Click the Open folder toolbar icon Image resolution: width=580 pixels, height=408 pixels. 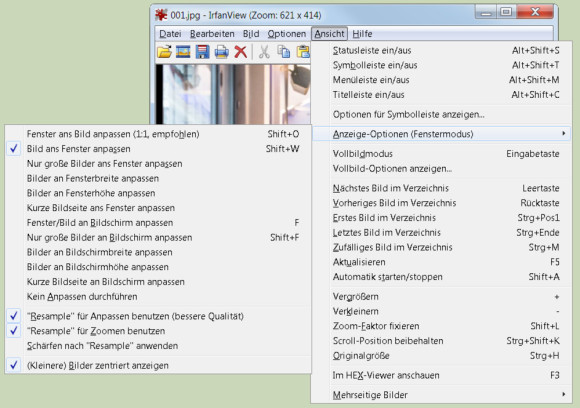165,52
